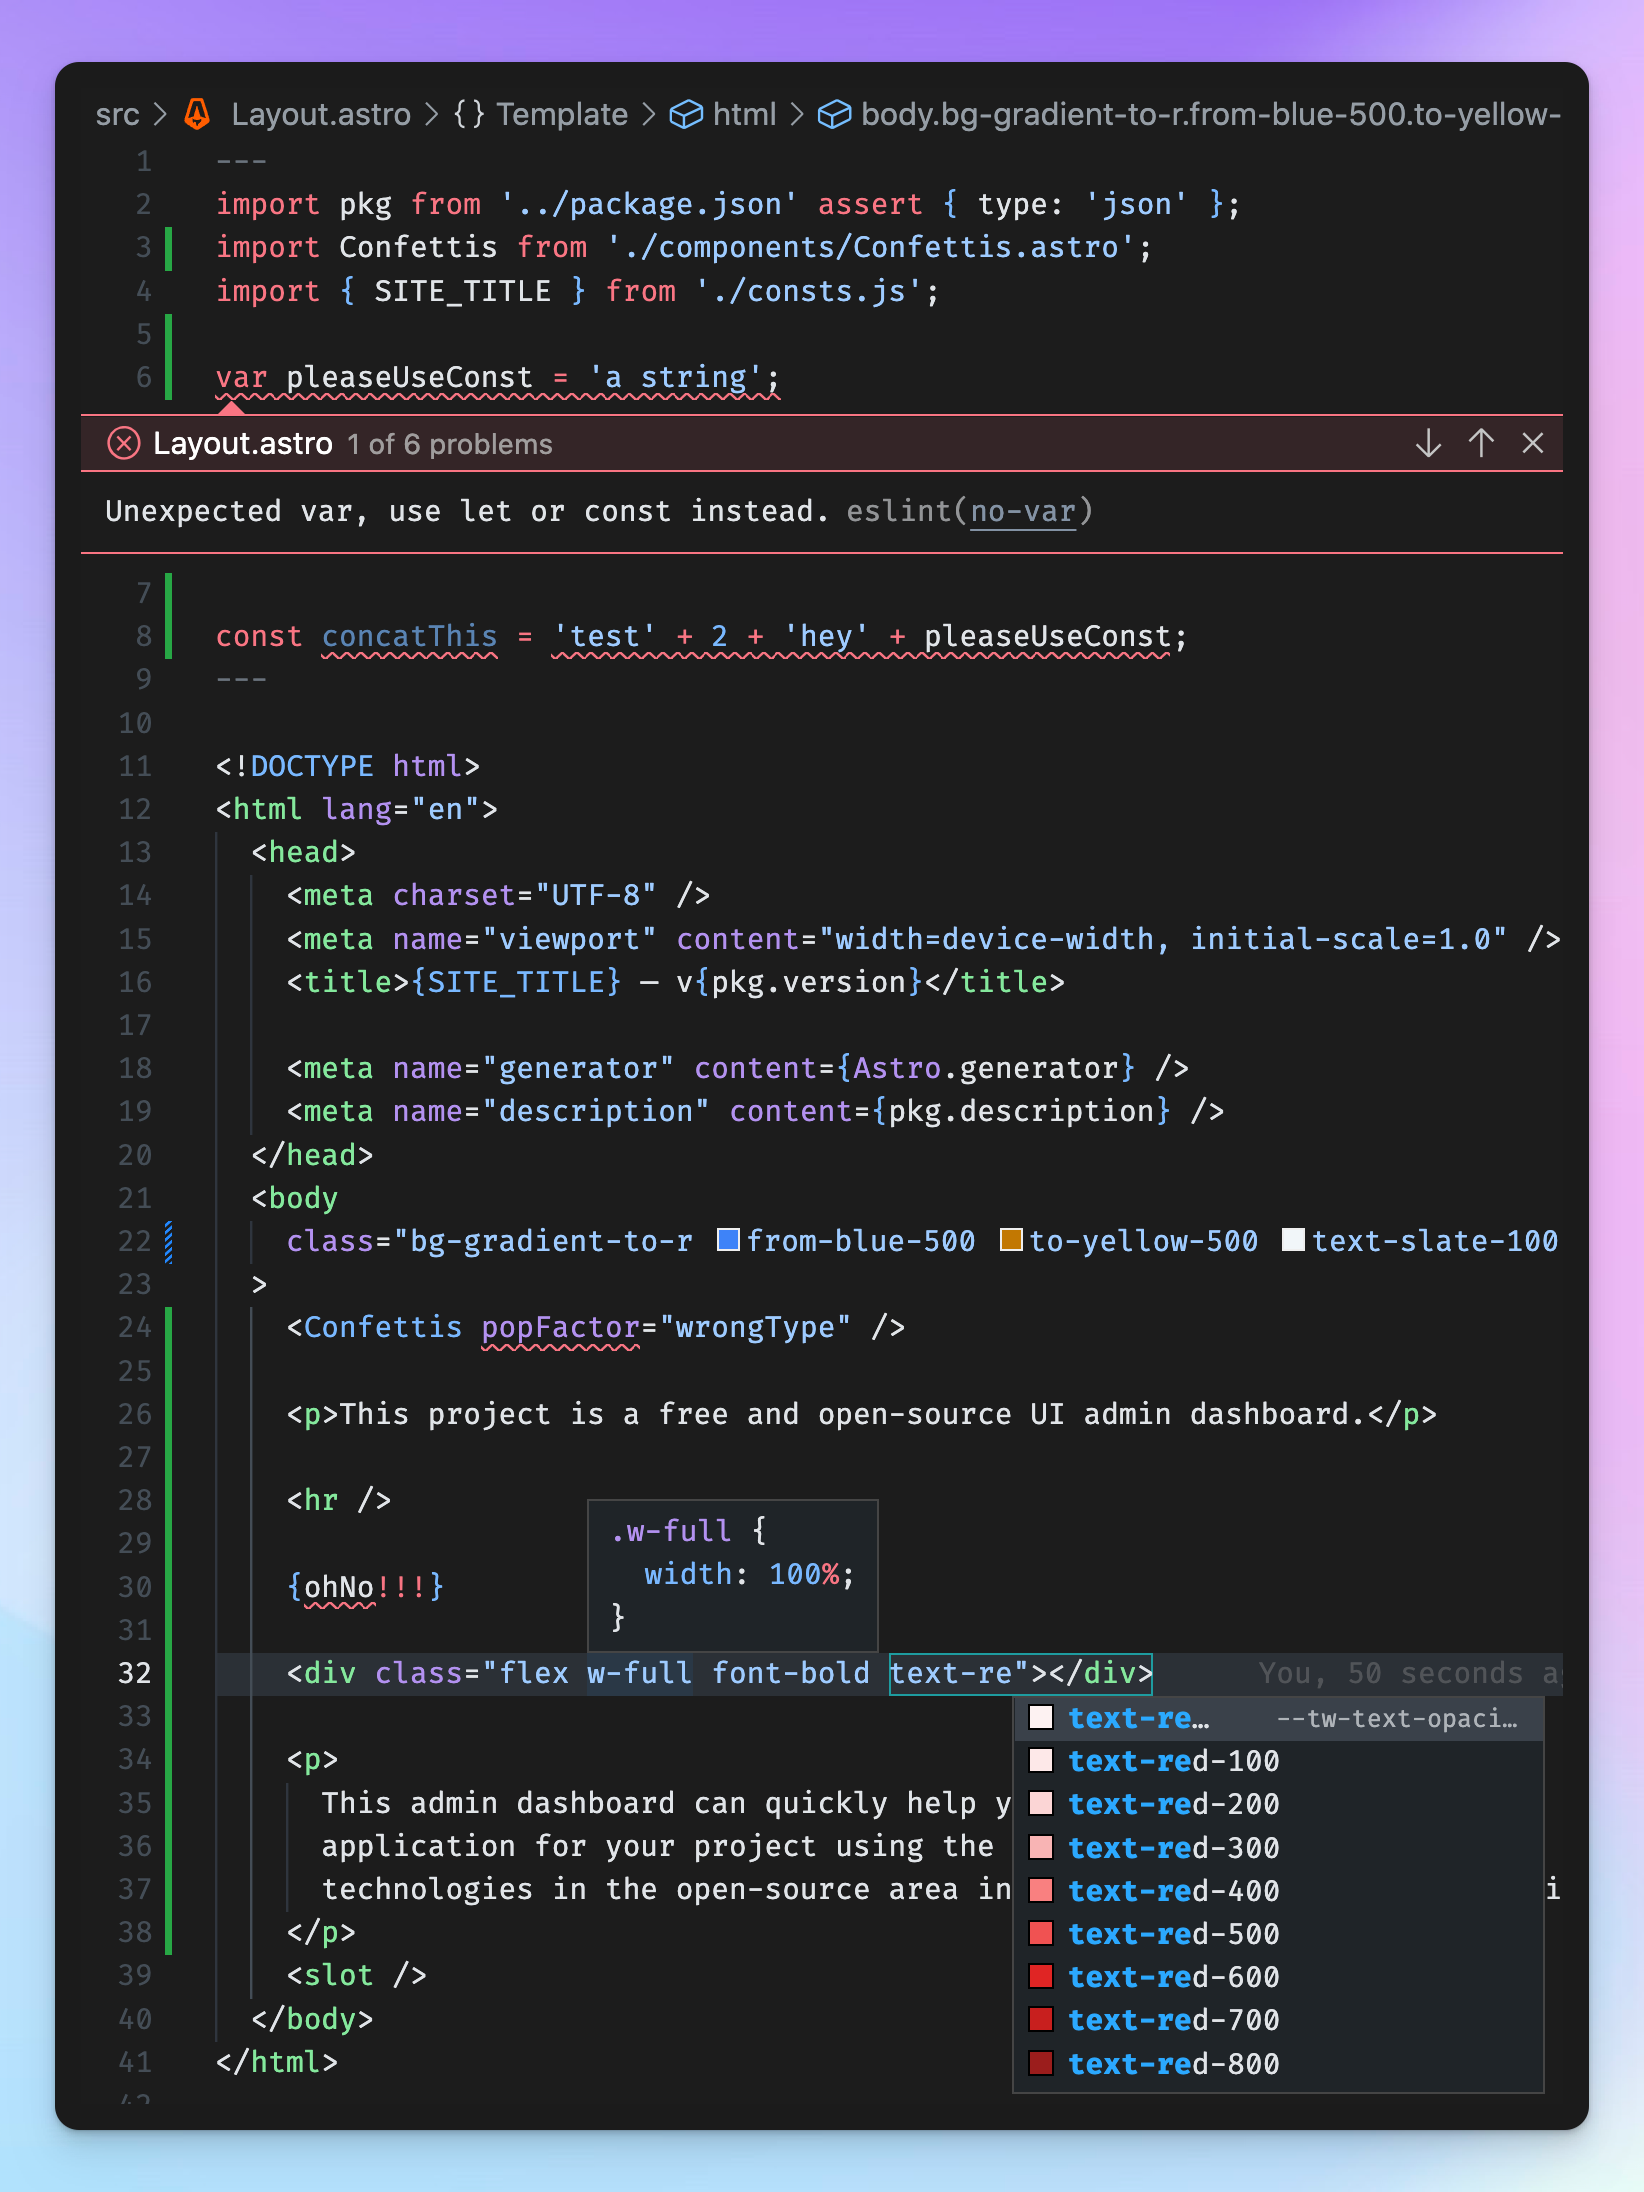
Task: Click the red error circle icon
Action: (x=124, y=443)
